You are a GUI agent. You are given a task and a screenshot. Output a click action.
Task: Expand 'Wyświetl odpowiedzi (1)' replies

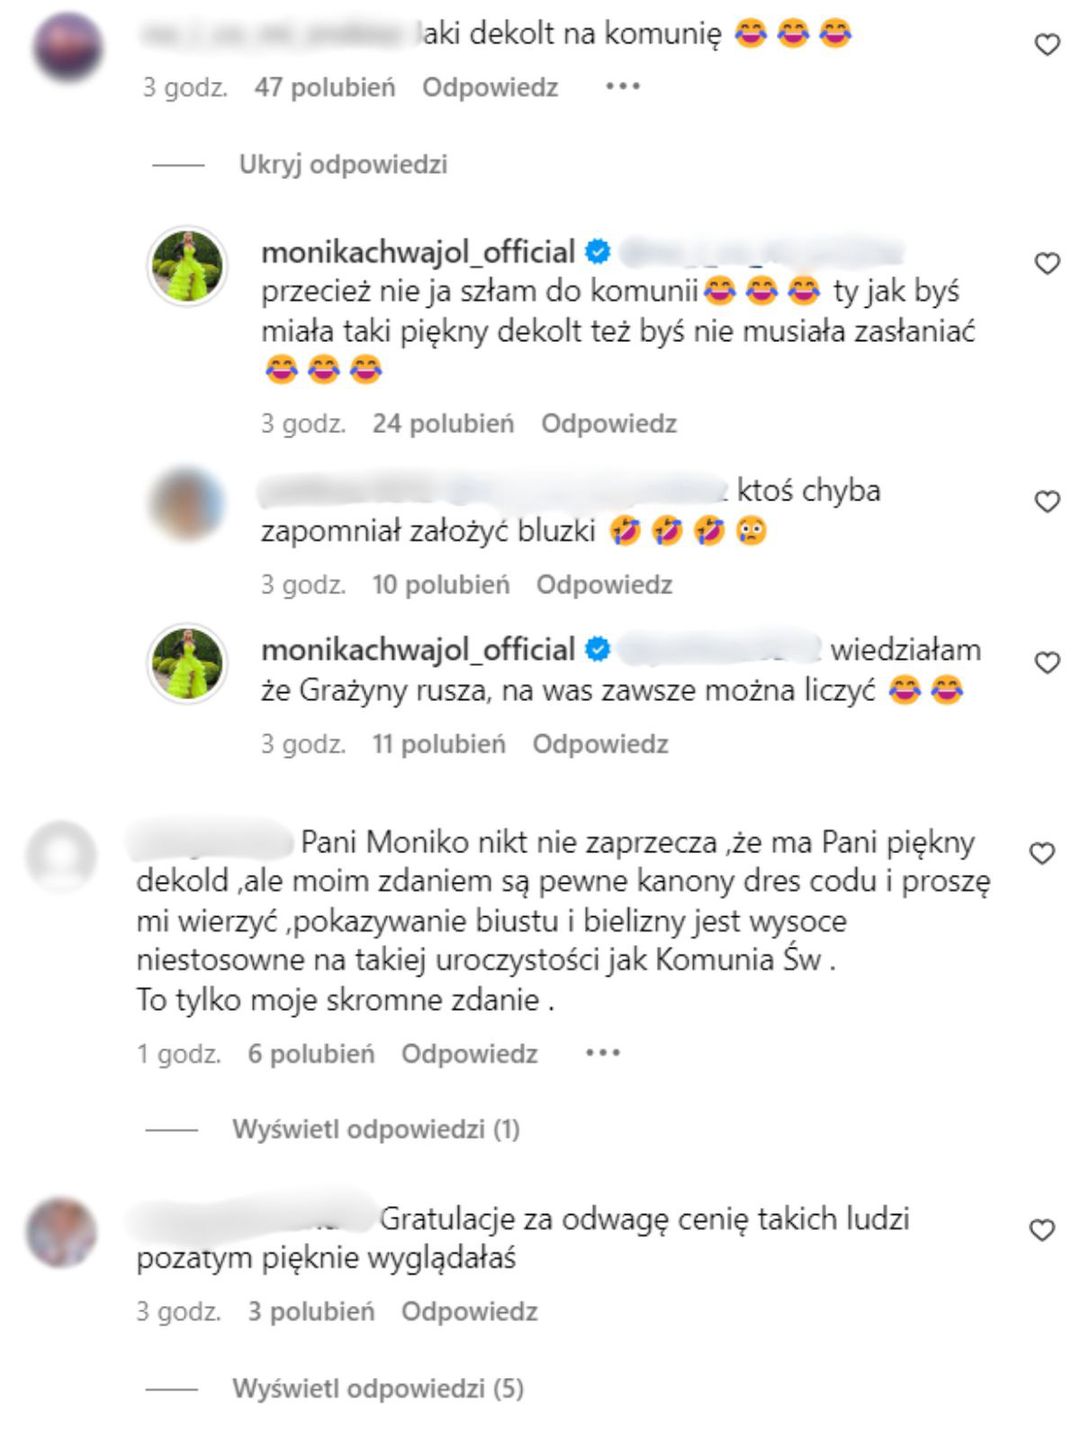coord(376,1129)
